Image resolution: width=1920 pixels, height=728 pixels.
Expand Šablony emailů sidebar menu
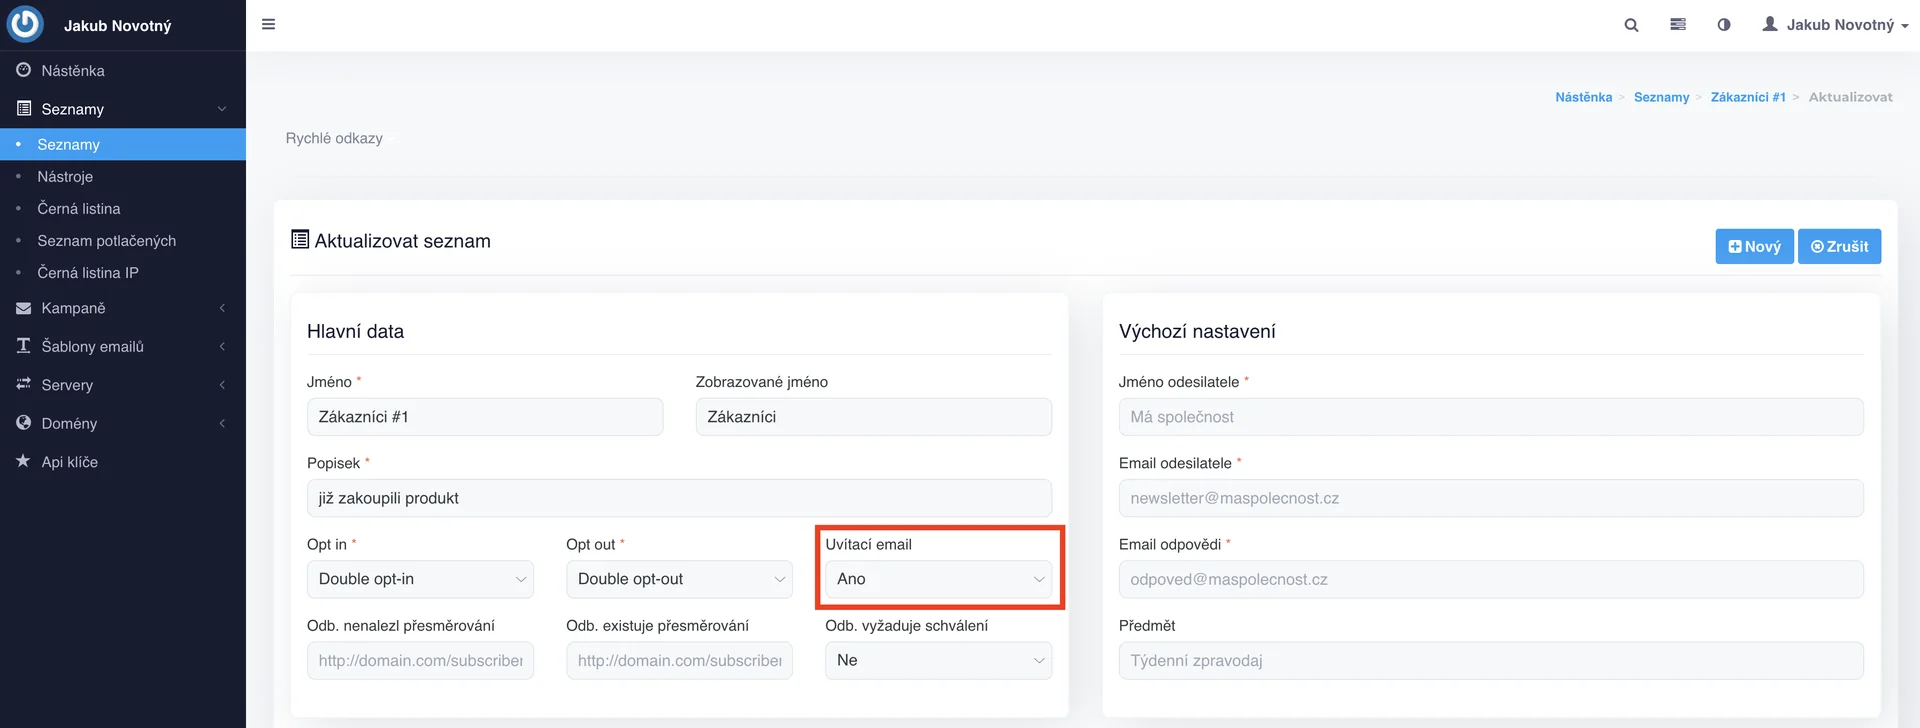tap(92, 346)
